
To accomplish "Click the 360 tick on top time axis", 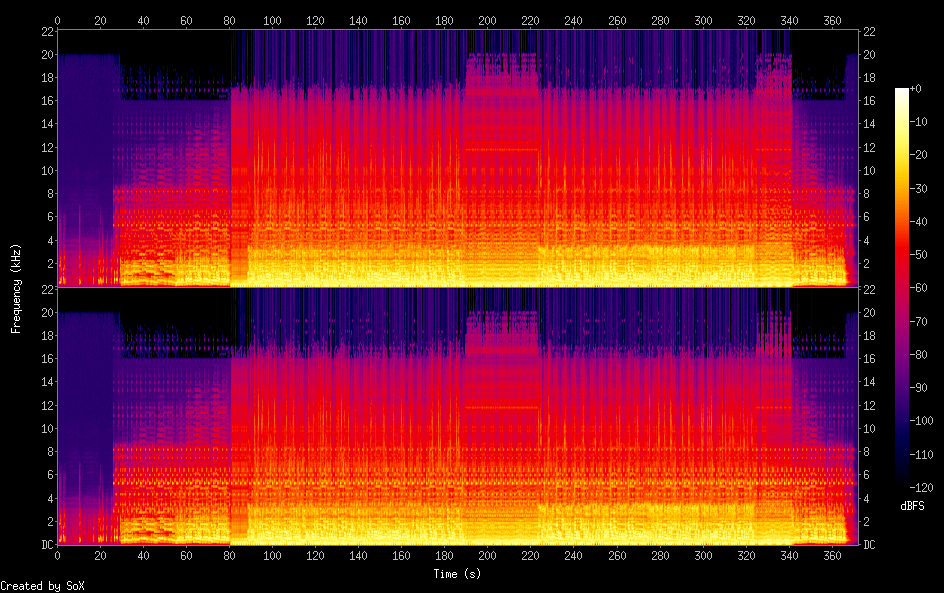I will click(832, 20).
